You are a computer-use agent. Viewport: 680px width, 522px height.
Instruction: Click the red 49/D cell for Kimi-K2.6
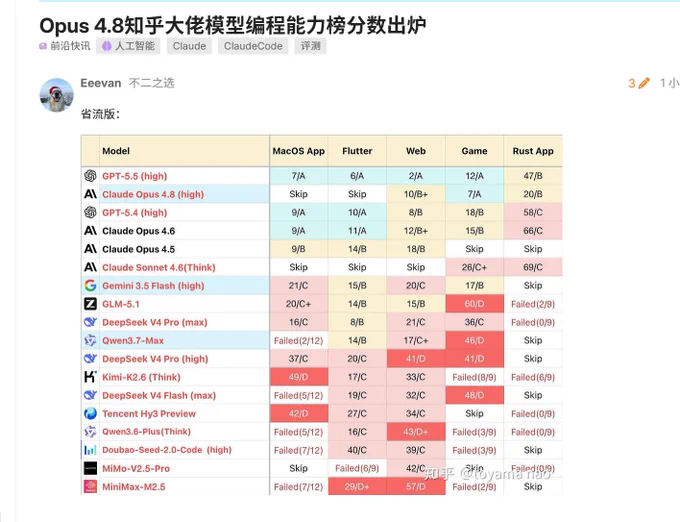pyautogui.click(x=298, y=377)
